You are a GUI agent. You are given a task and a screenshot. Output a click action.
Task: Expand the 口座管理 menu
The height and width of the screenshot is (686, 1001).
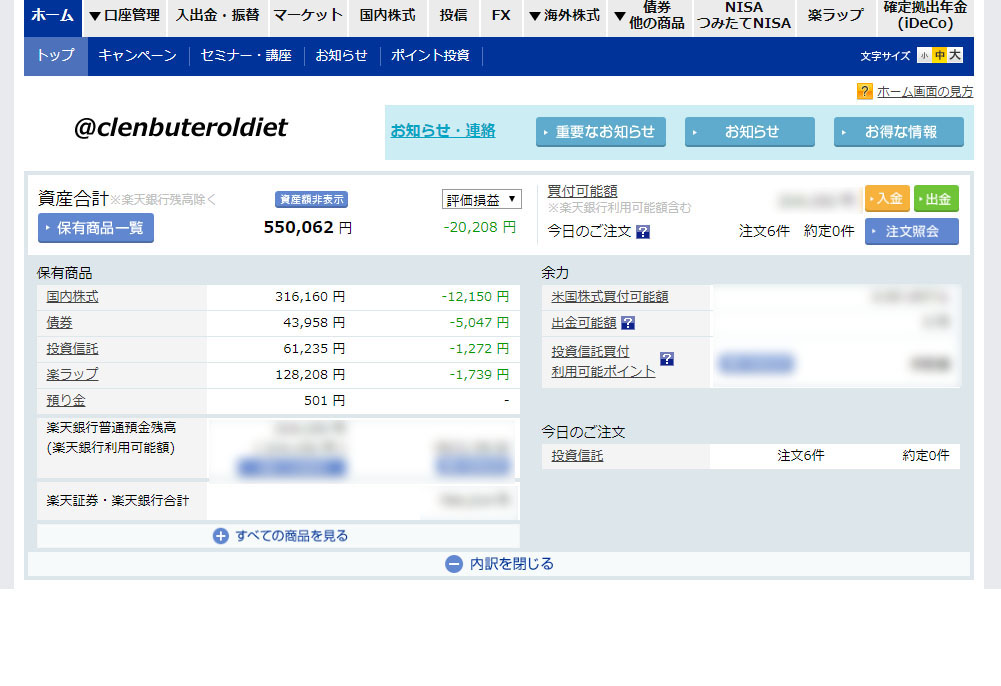point(124,16)
